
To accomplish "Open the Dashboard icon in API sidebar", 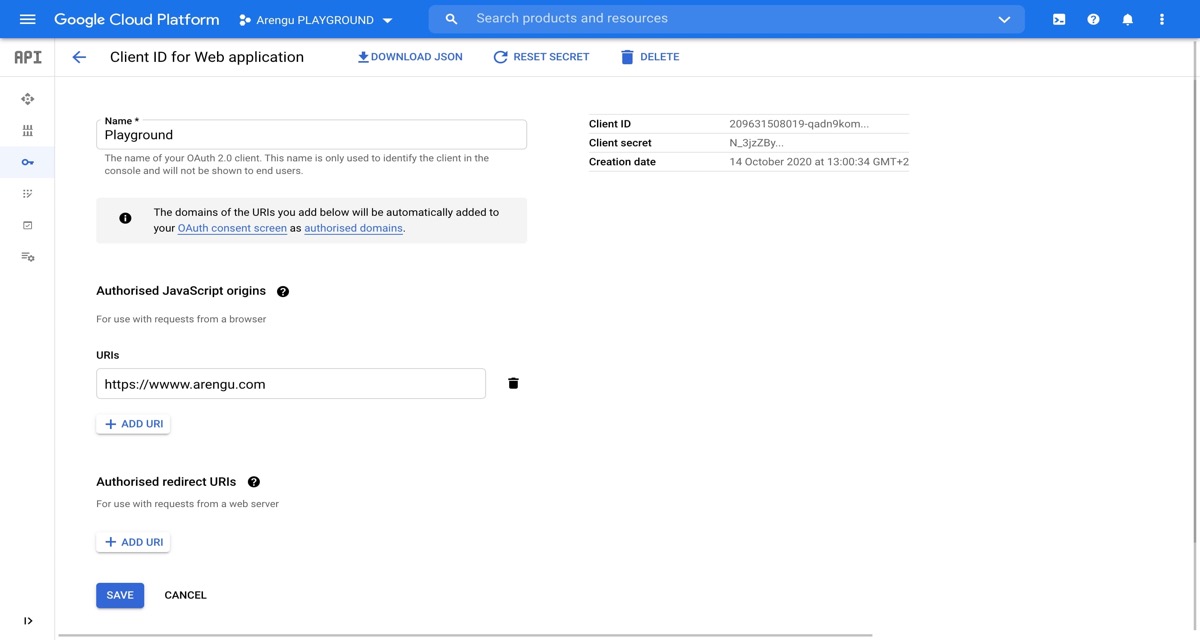I will 27,99.
